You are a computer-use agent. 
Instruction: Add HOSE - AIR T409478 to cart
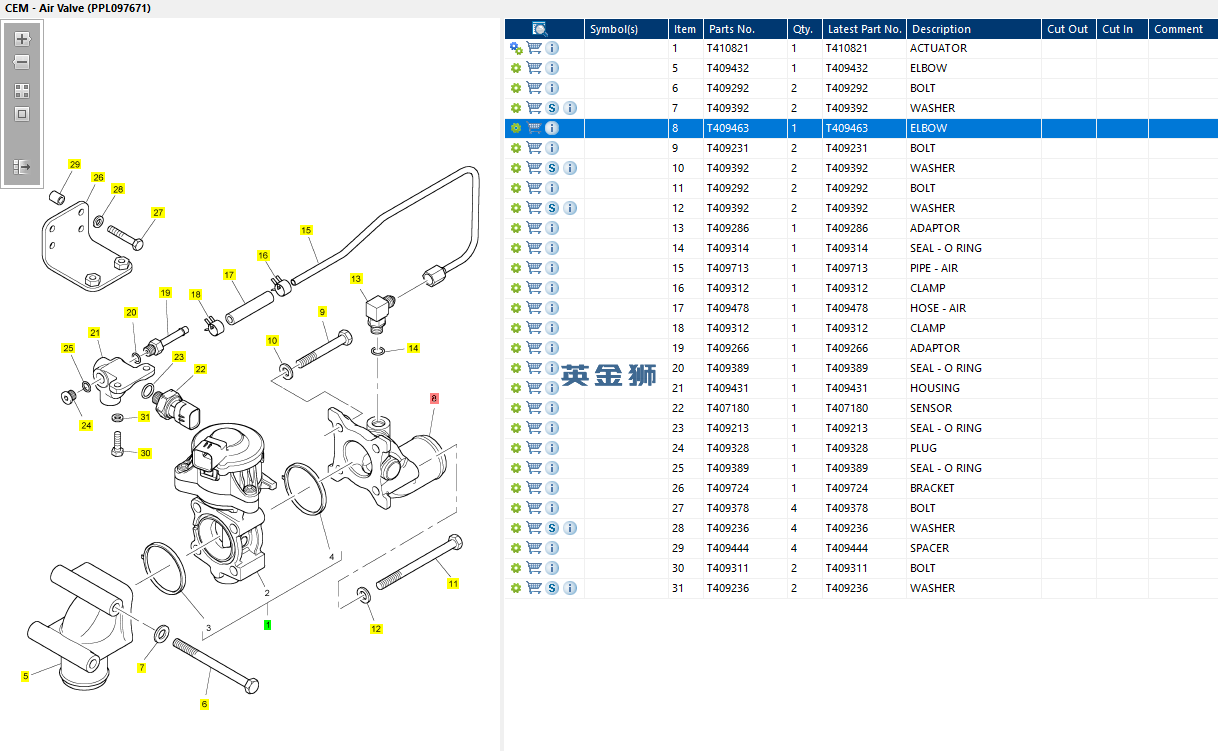(534, 308)
